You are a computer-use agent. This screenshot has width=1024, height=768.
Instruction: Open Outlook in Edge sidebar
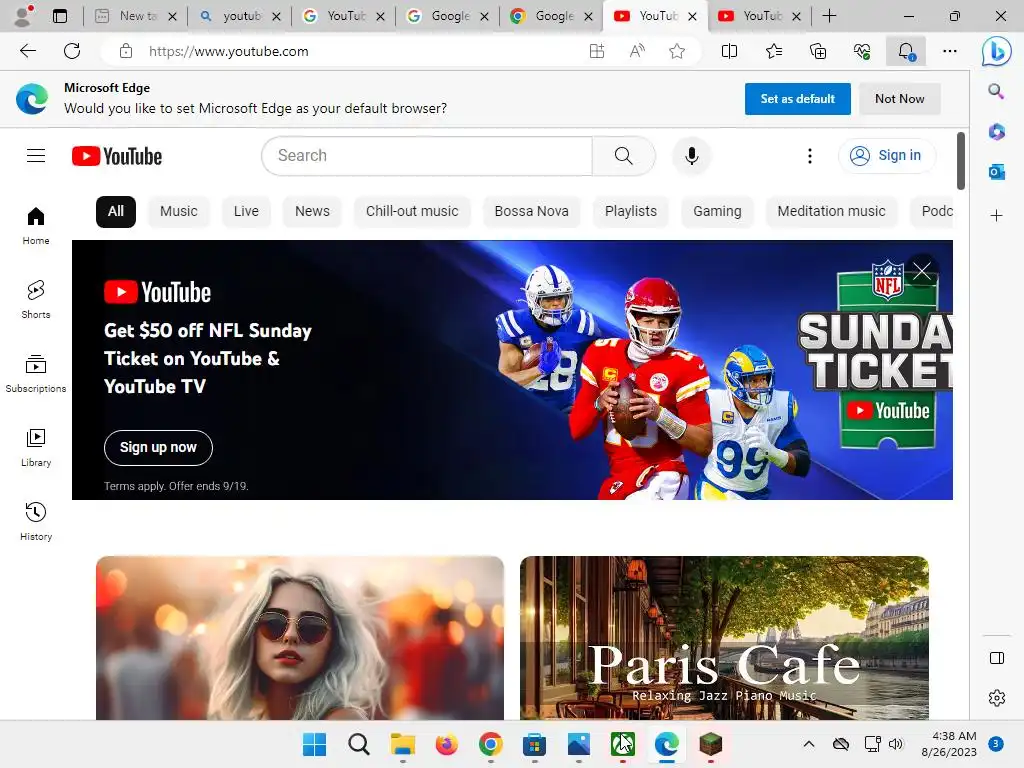coord(997,172)
